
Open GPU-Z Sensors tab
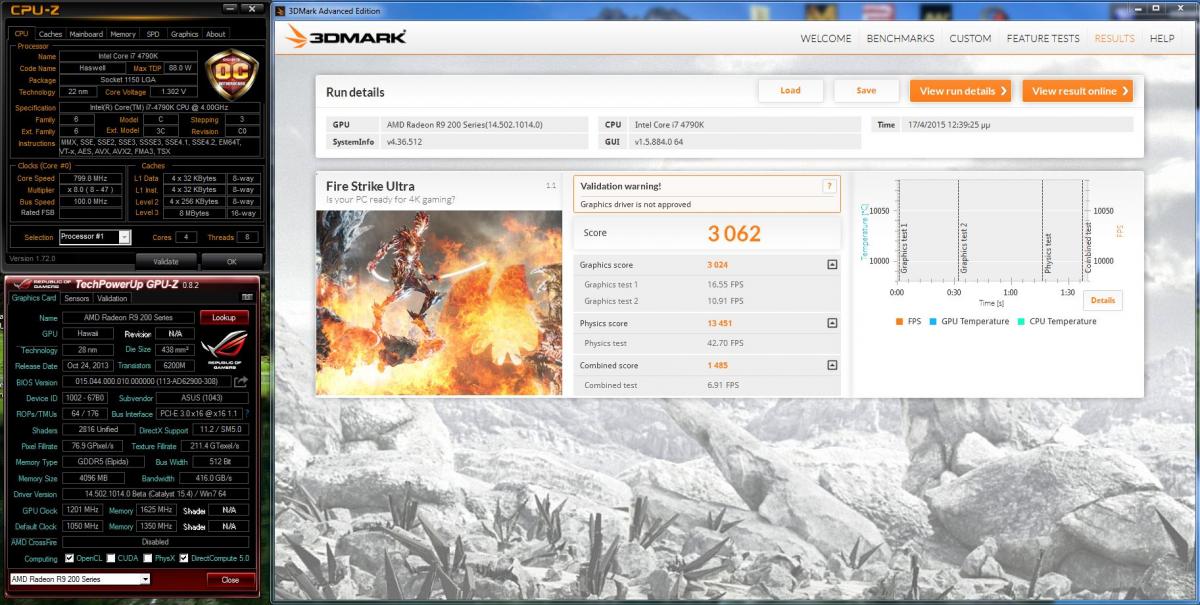(76, 298)
